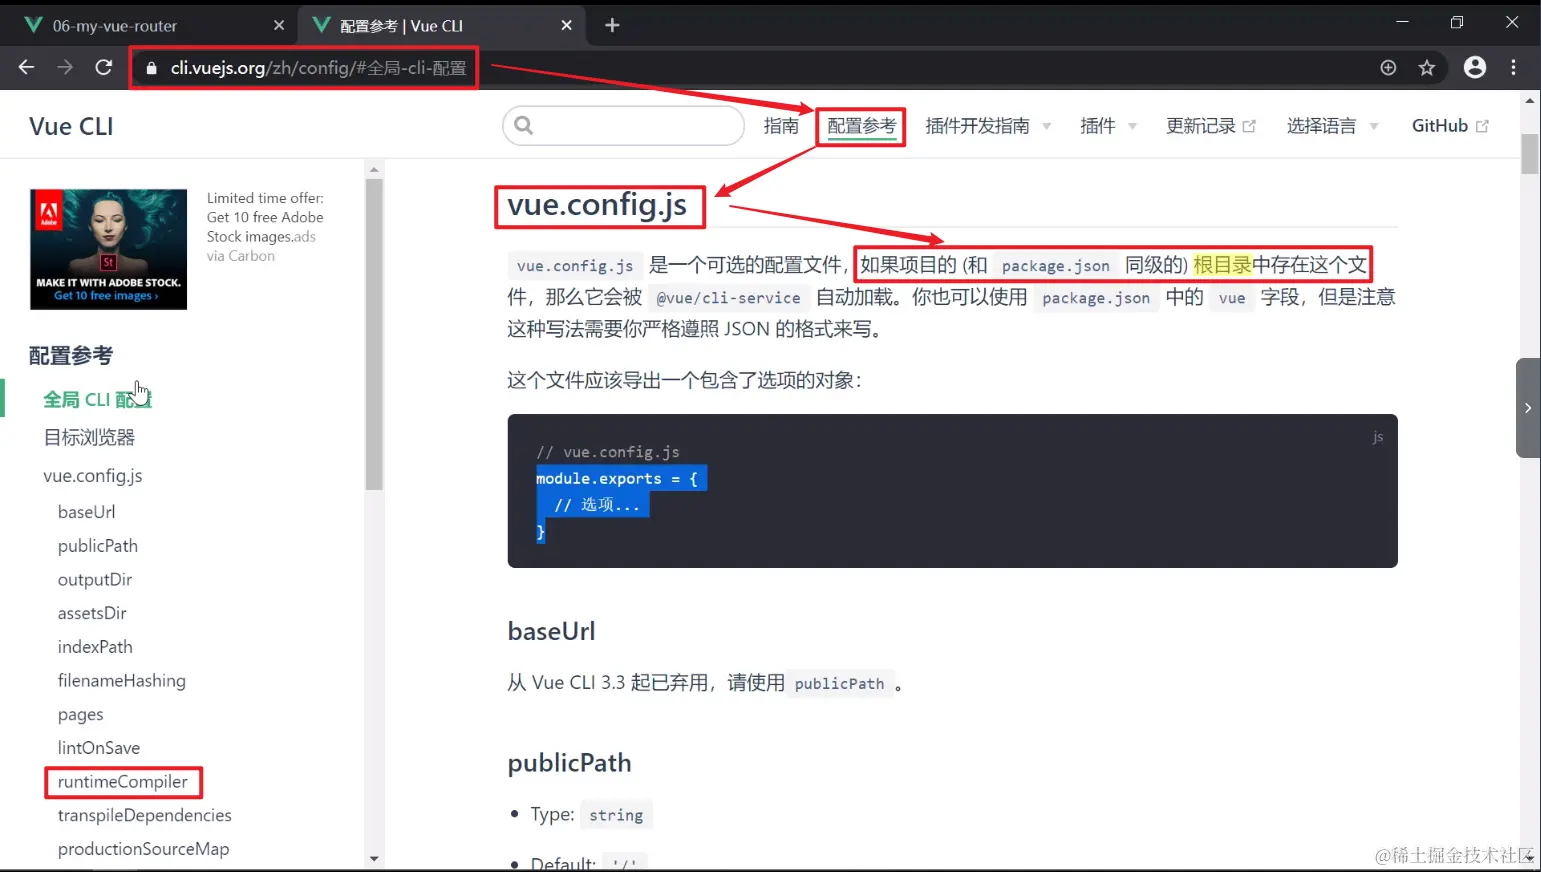The width and height of the screenshot is (1541, 872).
Task: Expand the 插件开发指南 dropdown
Action: (x=988, y=126)
